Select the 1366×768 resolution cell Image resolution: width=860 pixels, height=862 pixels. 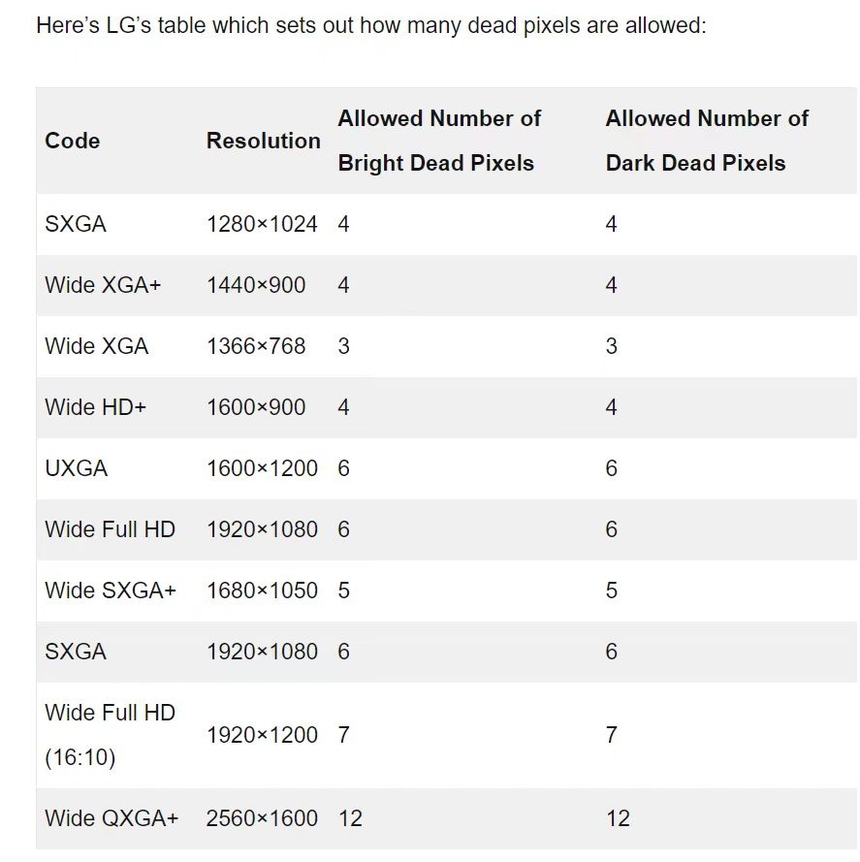point(256,346)
